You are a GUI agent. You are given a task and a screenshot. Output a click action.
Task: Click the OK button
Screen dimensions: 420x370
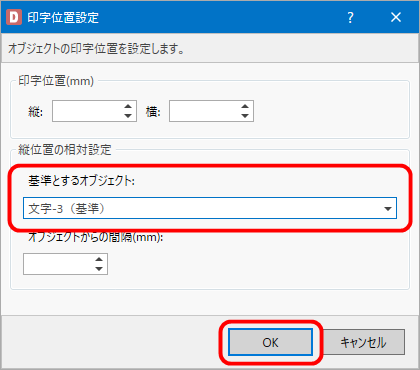(270, 342)
